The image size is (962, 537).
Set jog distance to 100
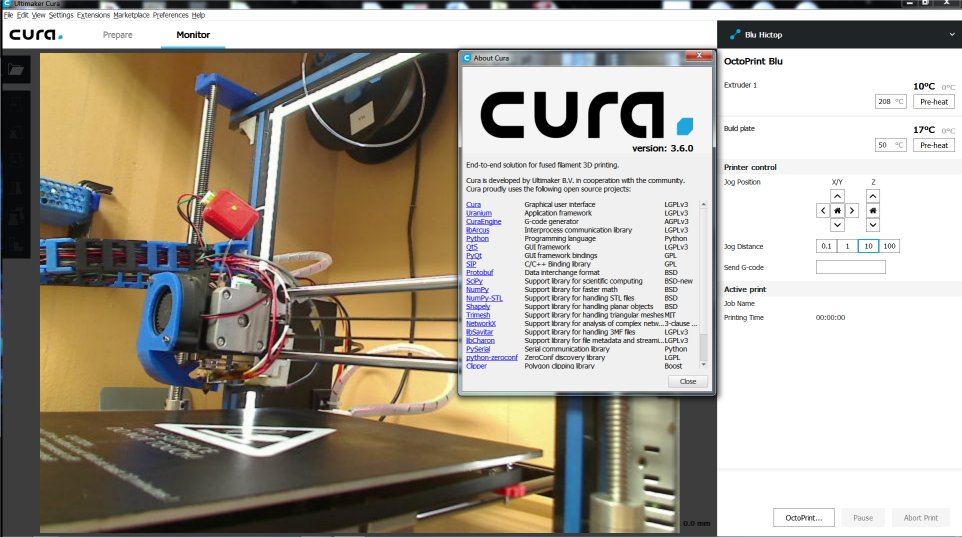(x=889, y=246)
